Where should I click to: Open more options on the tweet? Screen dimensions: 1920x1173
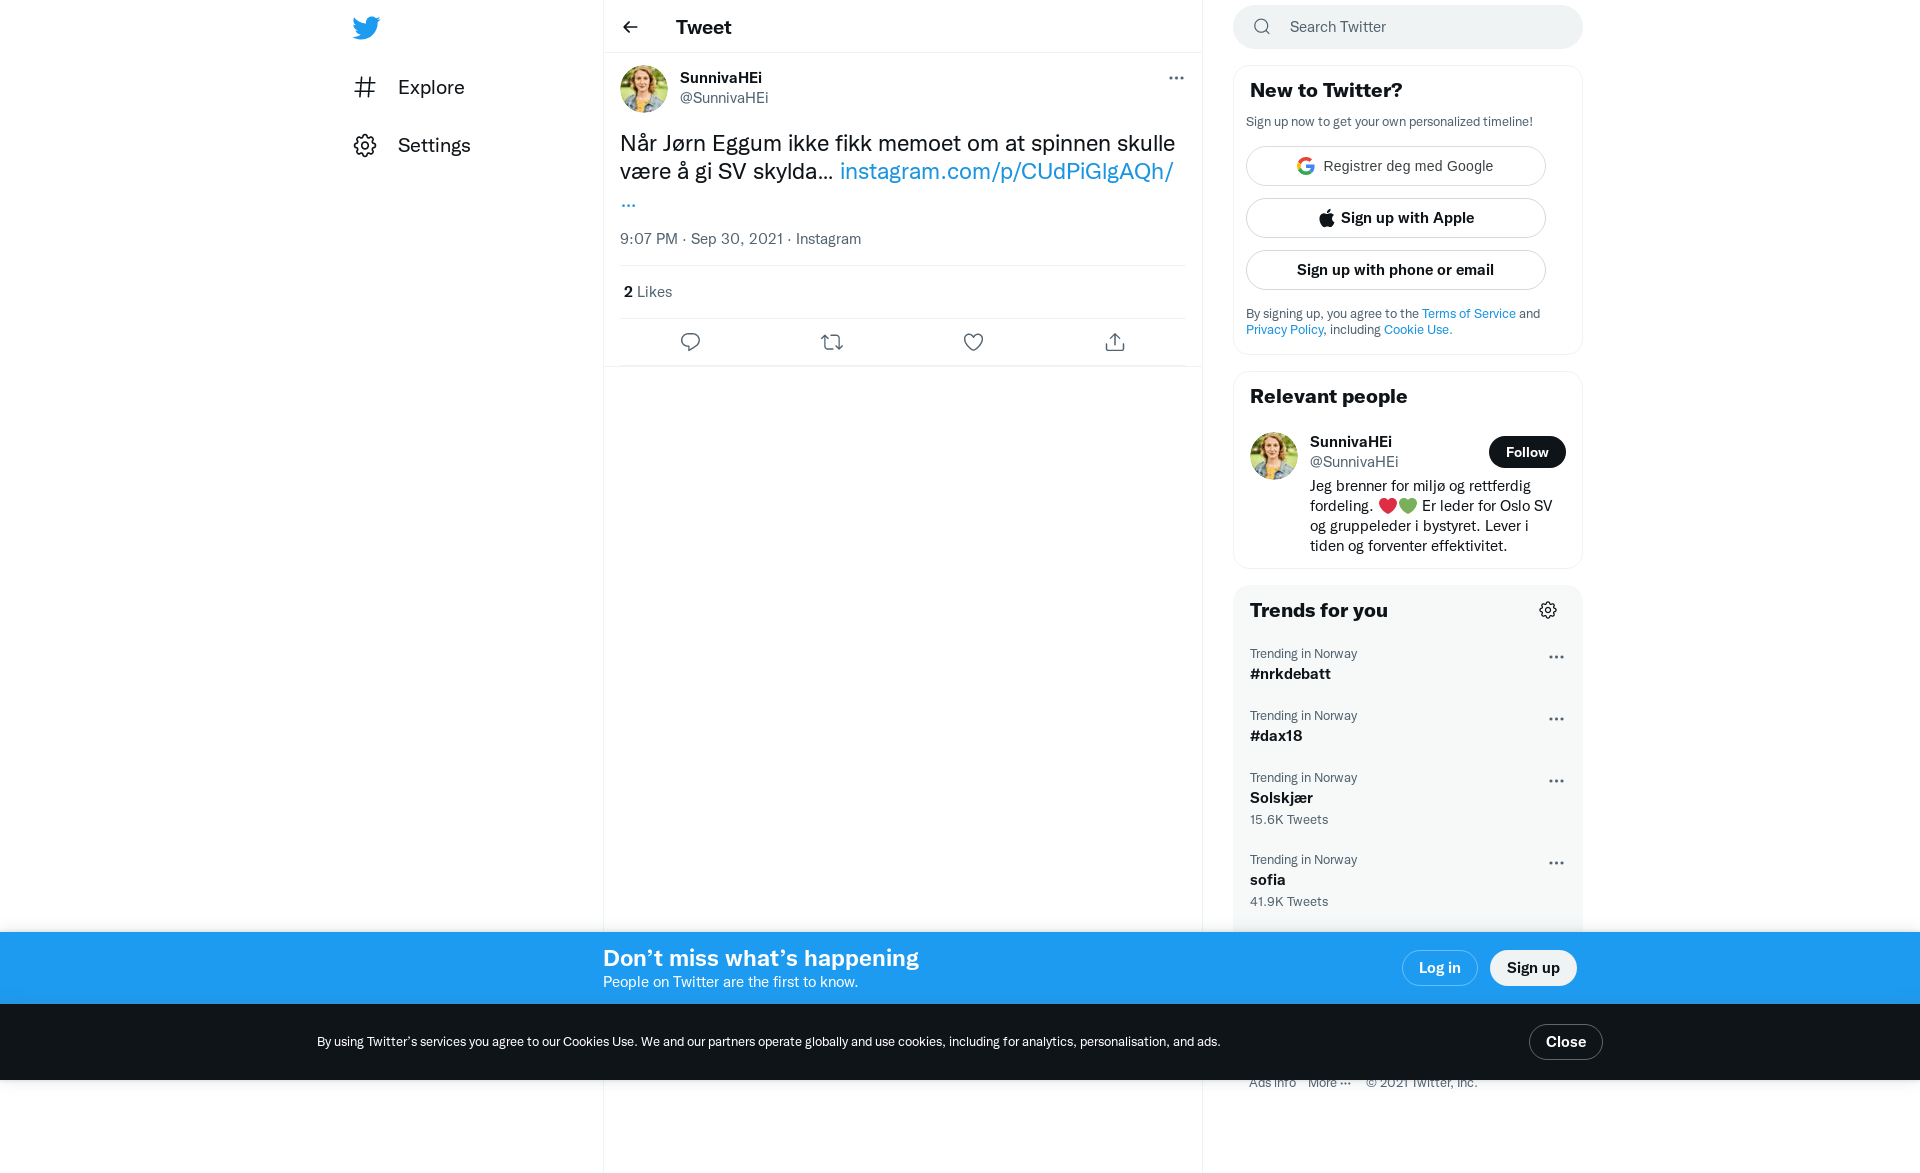tap(1176, 78)
